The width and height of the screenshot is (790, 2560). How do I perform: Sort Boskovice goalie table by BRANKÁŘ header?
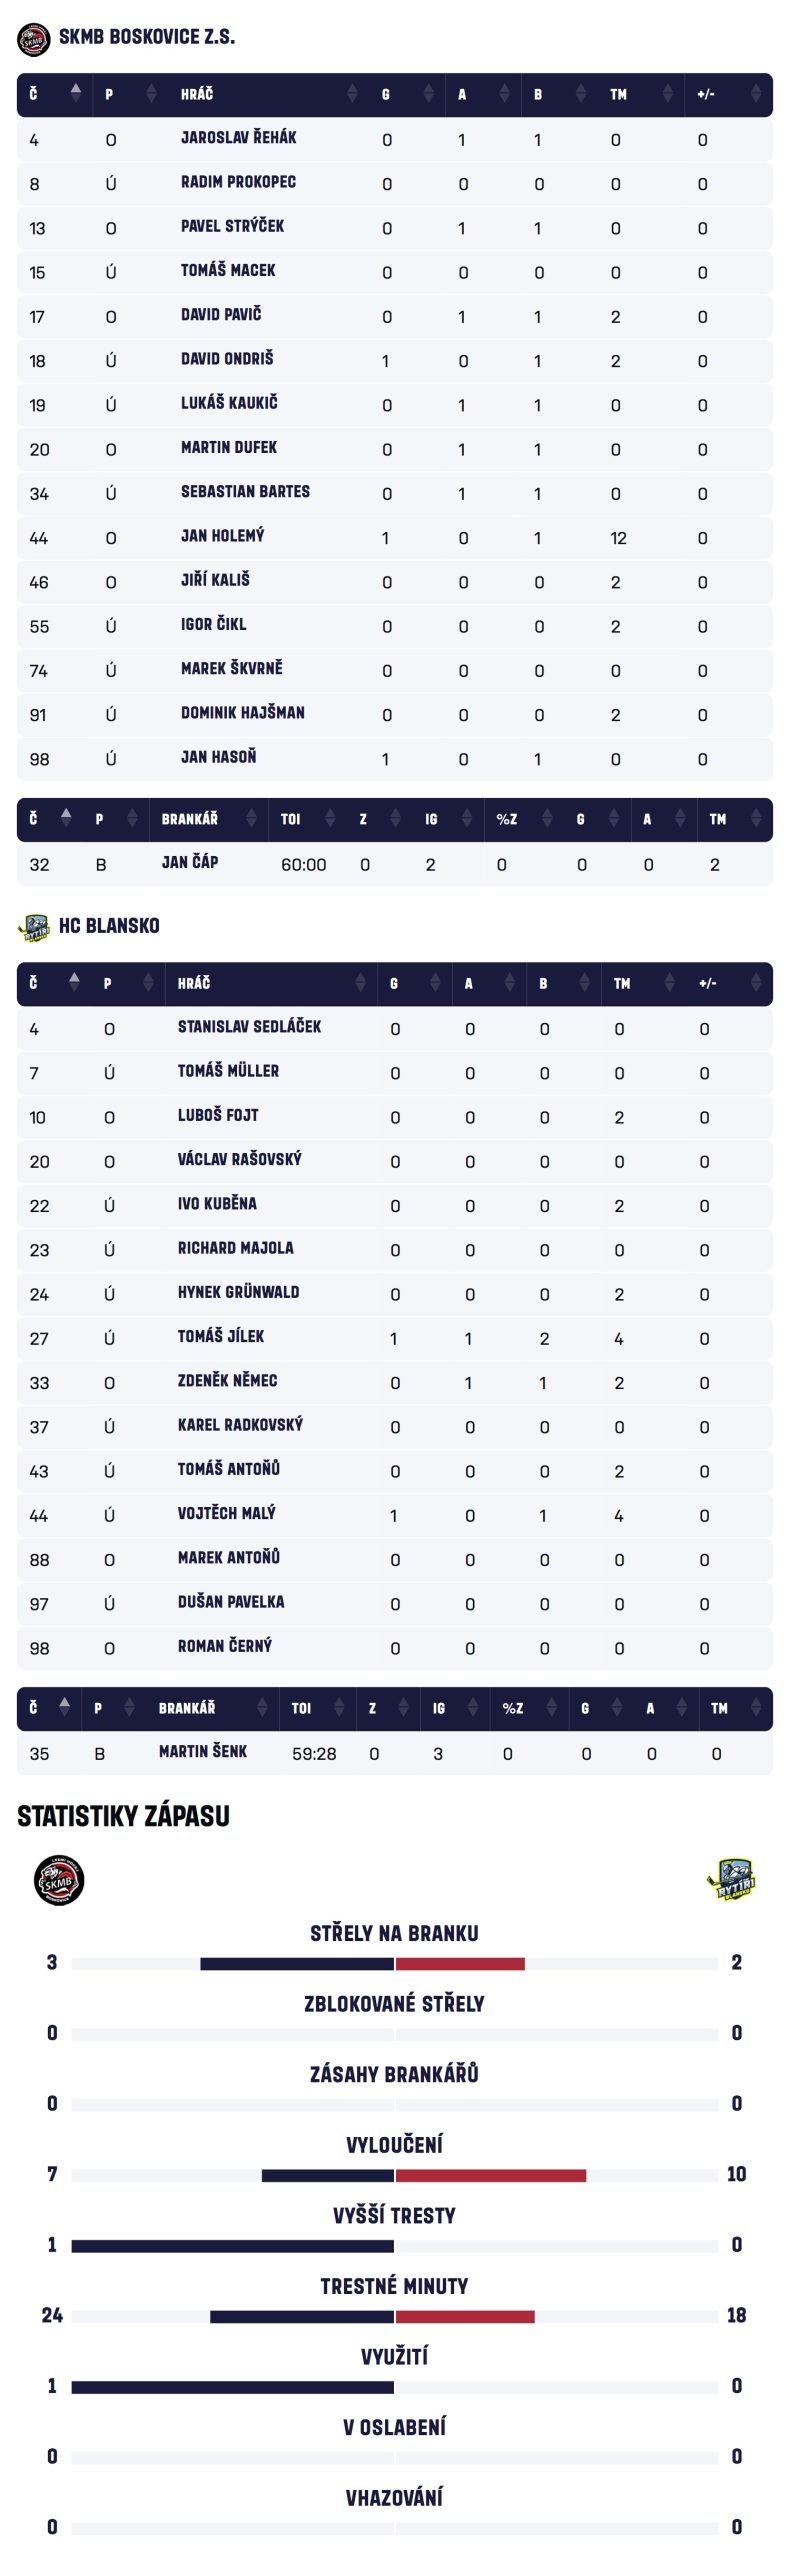click(x=190, y=820)
